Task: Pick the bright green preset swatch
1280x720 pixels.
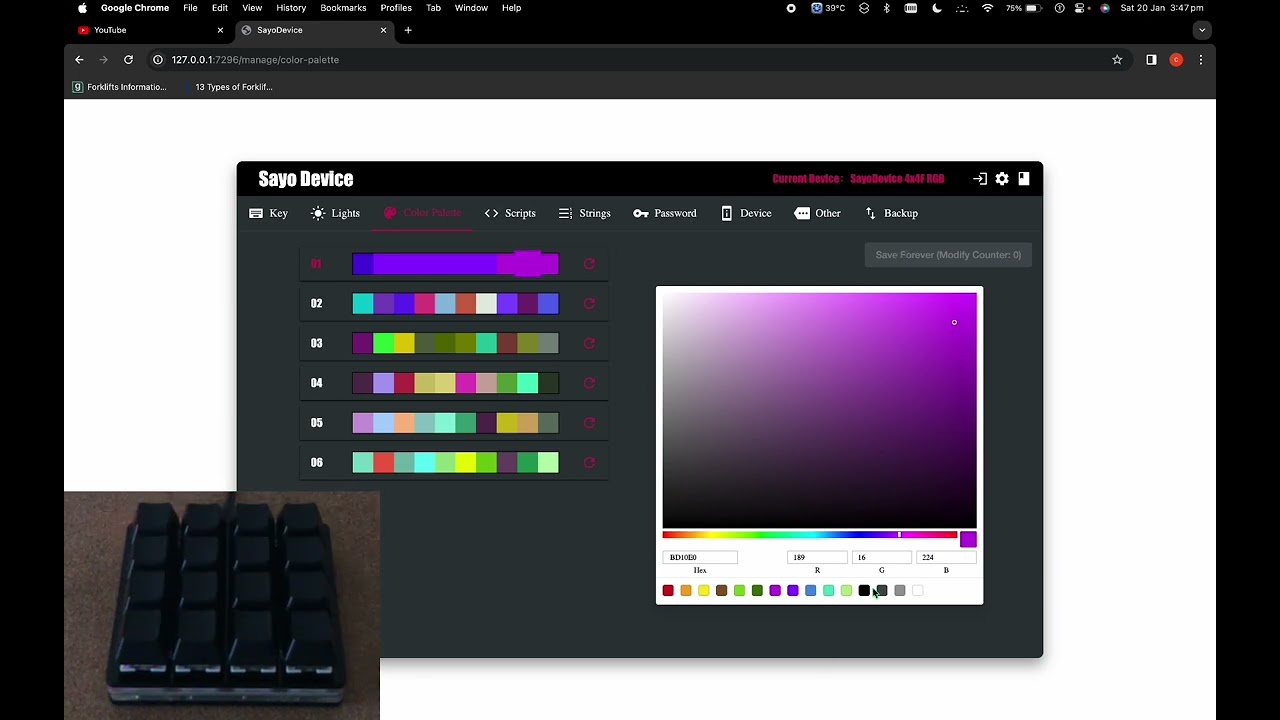Action: (739, 591)
